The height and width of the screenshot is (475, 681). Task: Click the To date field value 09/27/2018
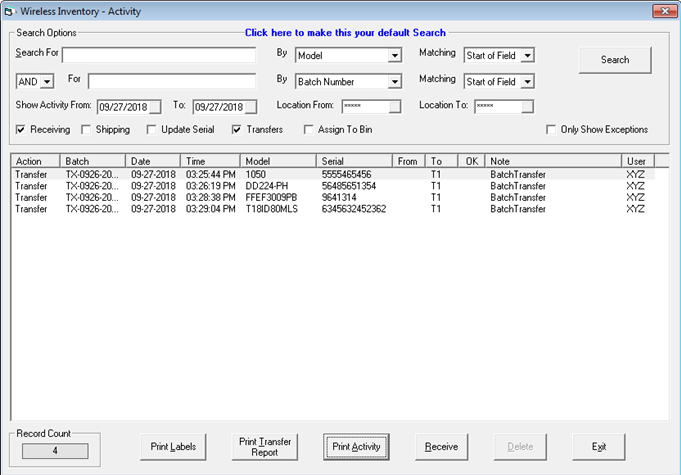[x=219, y=107]
